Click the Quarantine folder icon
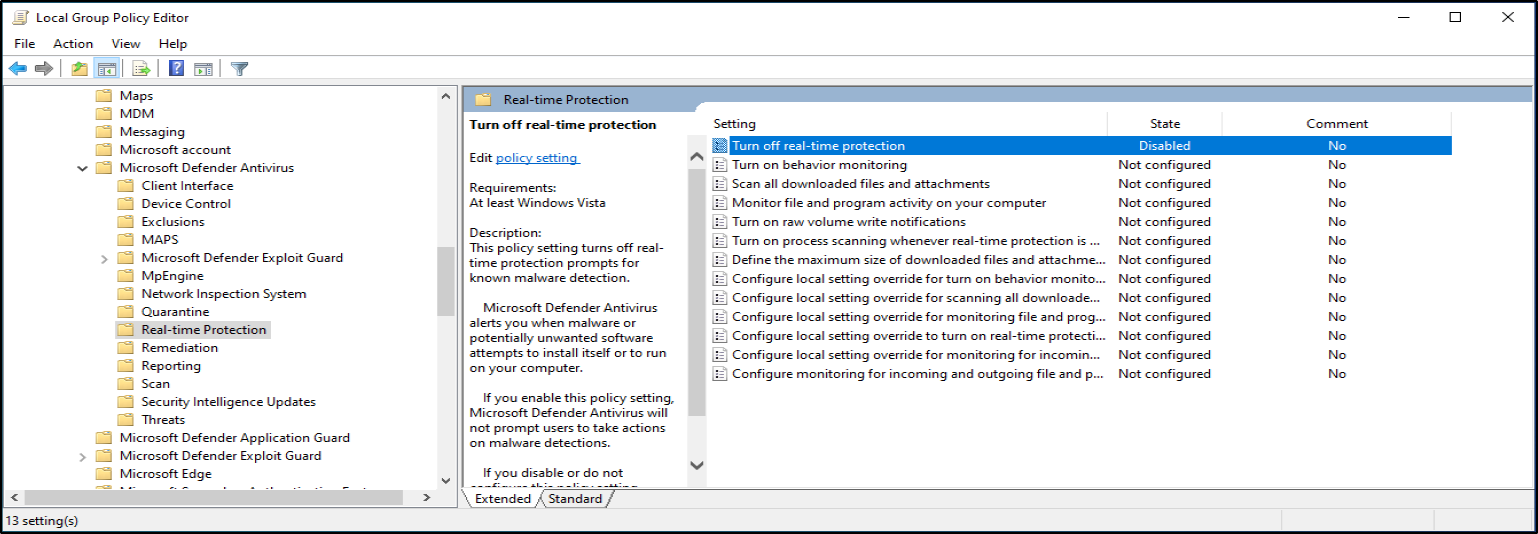The height and width of the screenshot is (534, 1538). point(125,312)
